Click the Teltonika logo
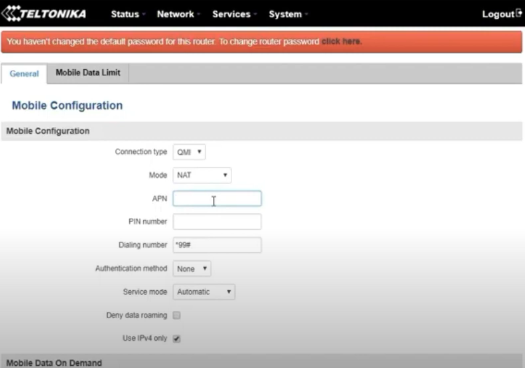 click(x=44, y=13)
